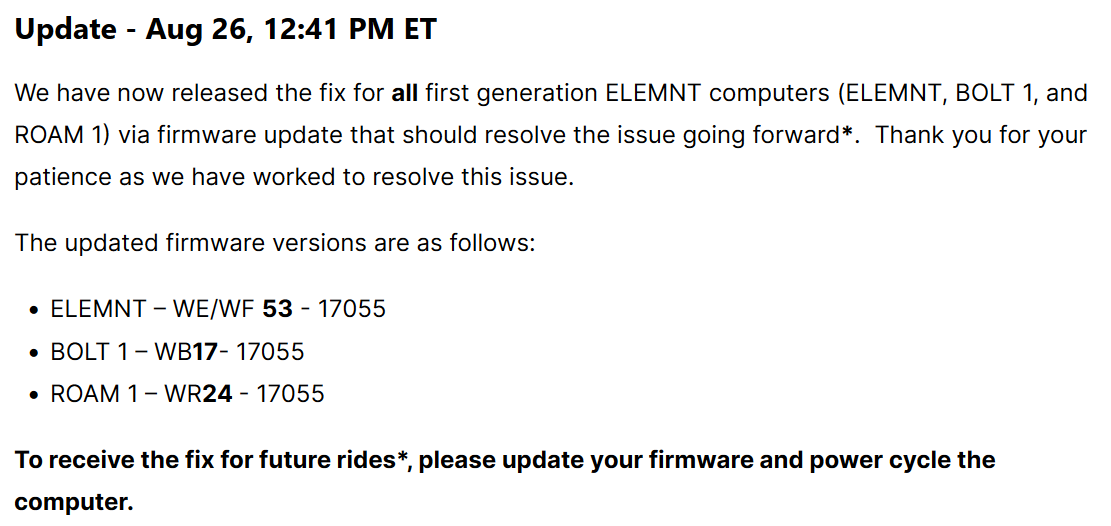Click the bullet point before ROAM 1 entry
Screen dimensions: 1111x526
point(33,395)
